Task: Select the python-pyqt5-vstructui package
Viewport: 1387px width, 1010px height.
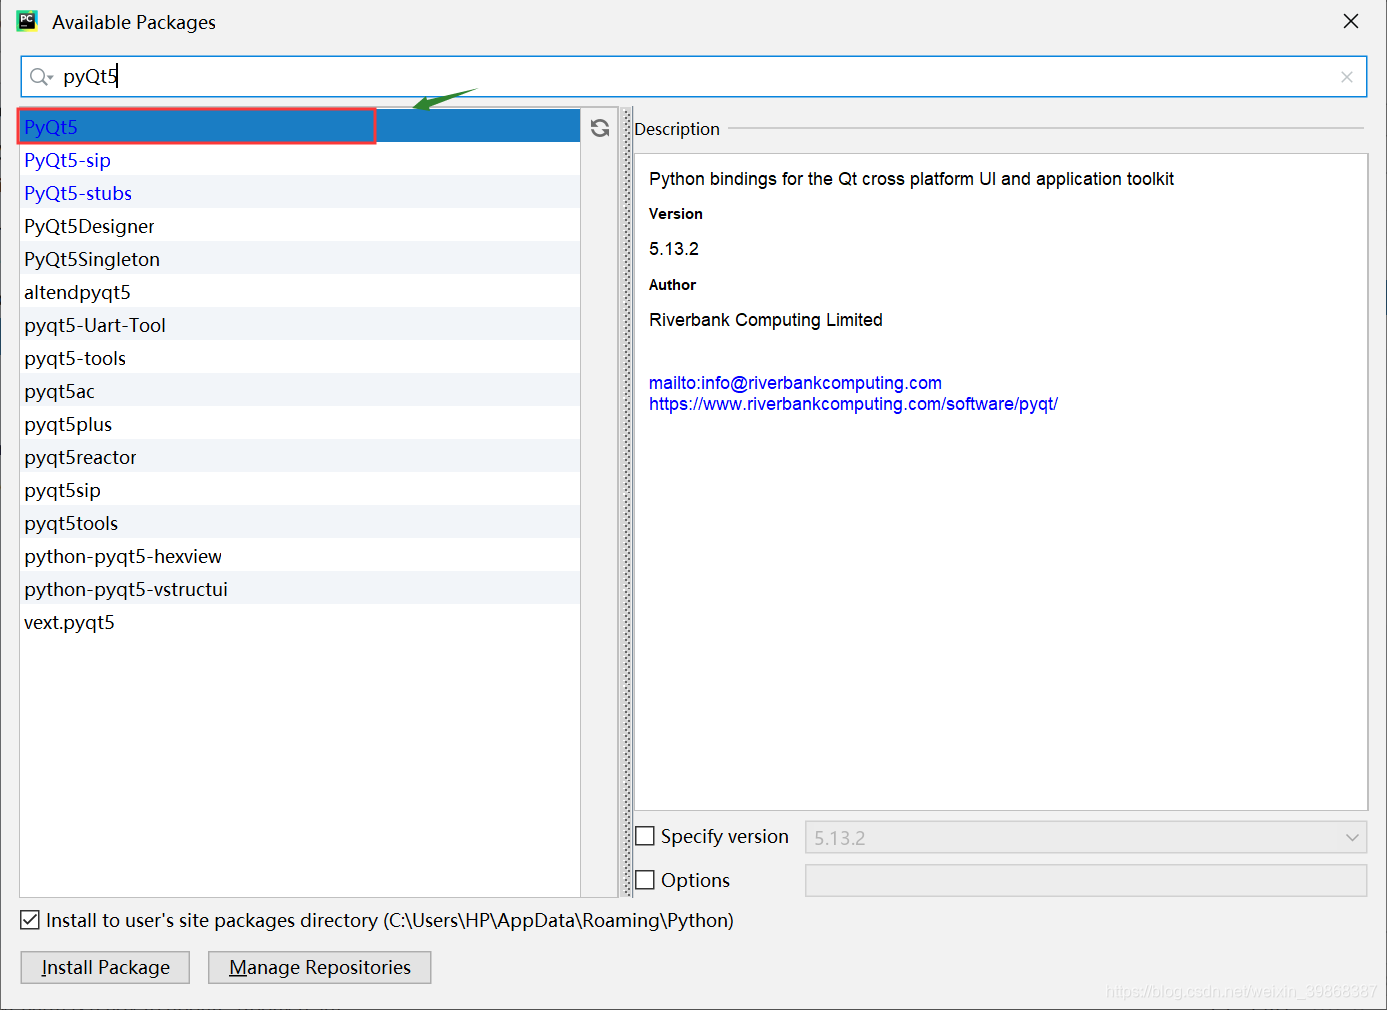Action: [x=300, y=589]
